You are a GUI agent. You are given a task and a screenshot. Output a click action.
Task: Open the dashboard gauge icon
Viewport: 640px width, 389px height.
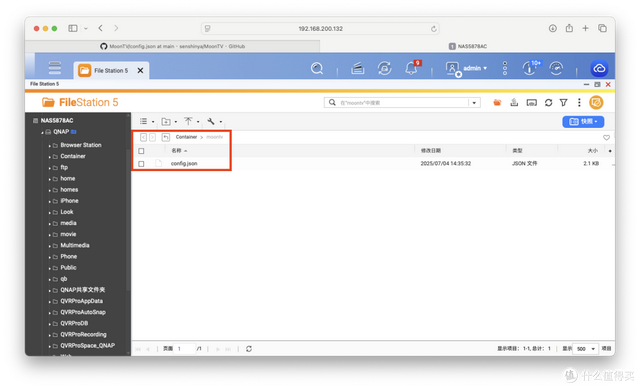(x=556, y=68)
